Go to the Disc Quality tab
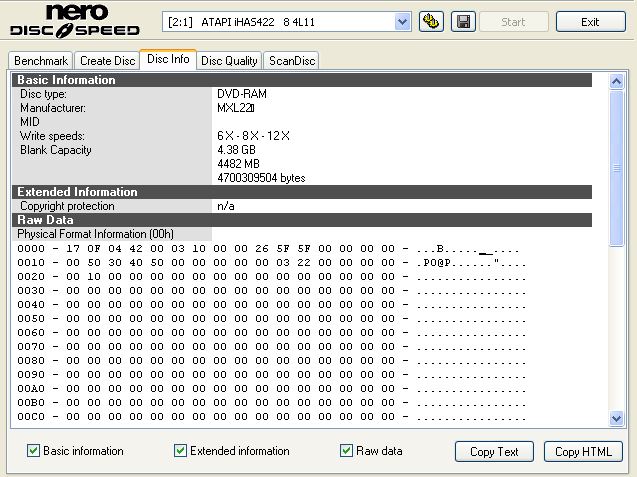 (x=229, y=61)
